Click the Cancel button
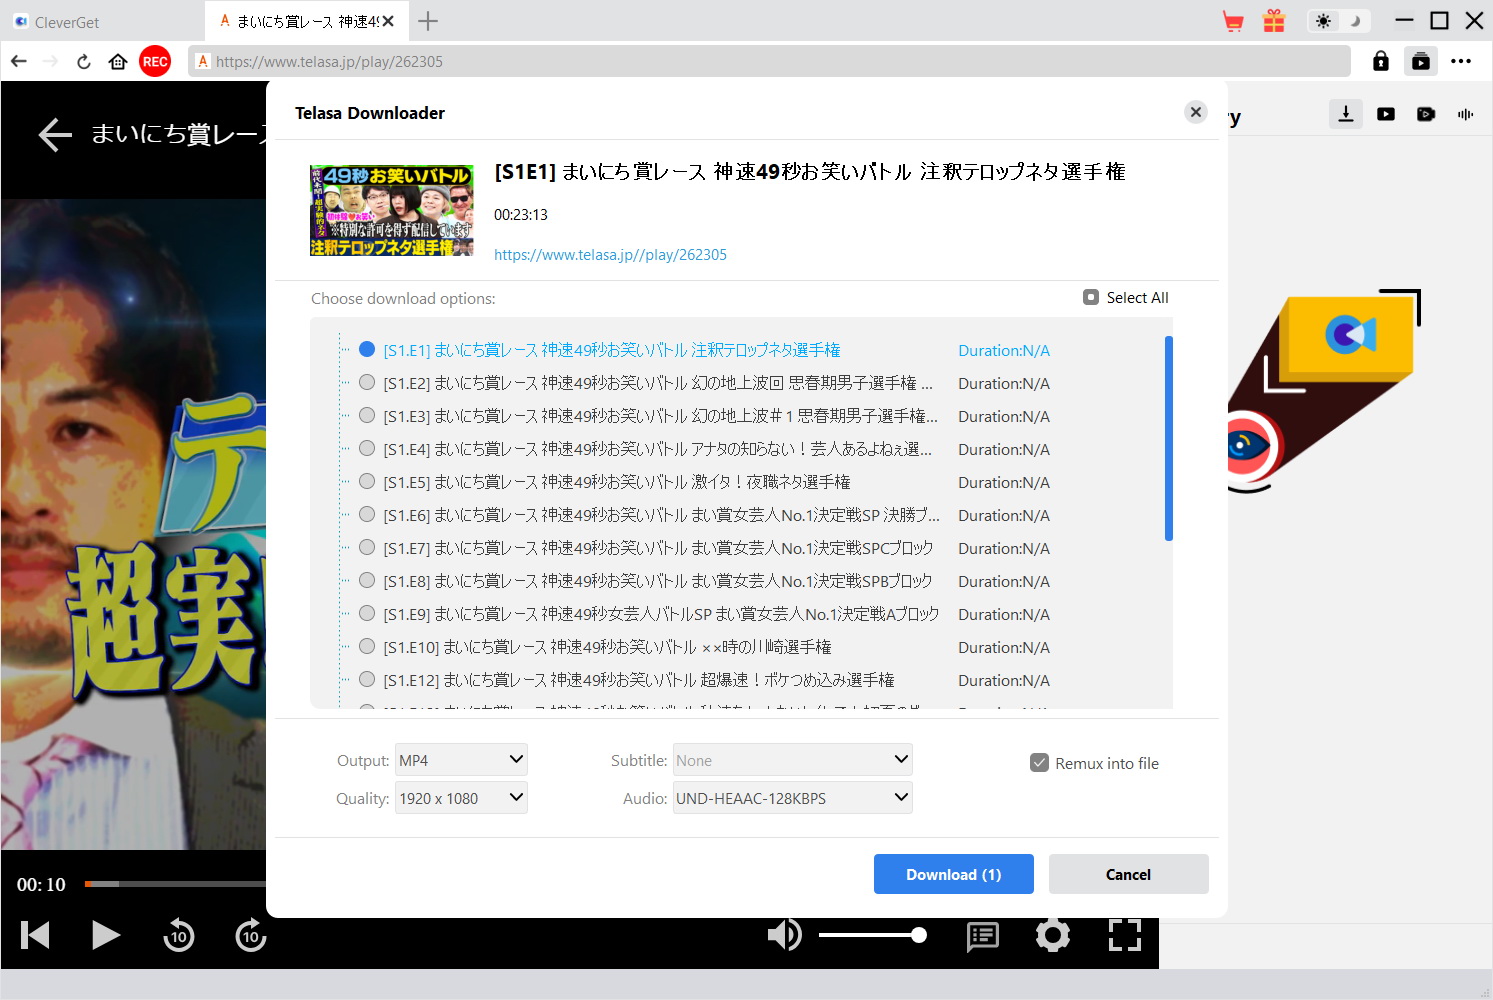 point(1128,874)
